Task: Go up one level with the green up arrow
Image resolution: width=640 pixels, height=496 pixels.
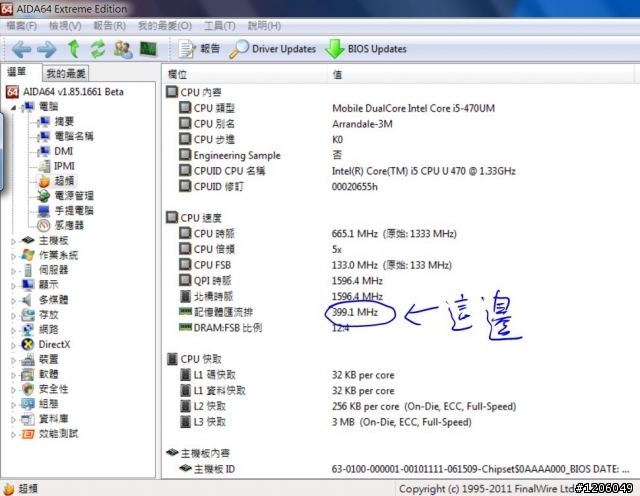Action: tap(73, 49)
